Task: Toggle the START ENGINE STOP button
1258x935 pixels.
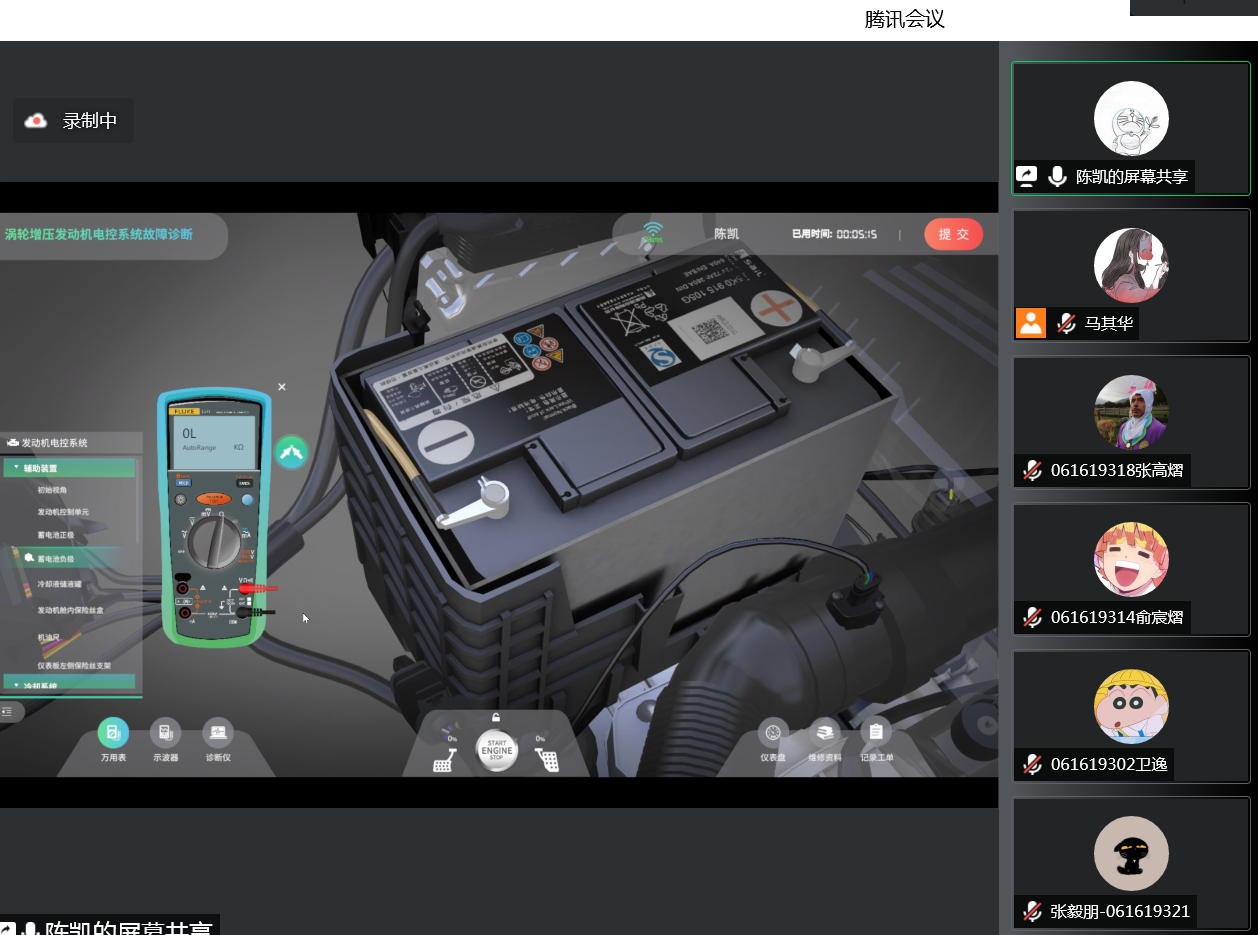Action: tap(497, 750)
